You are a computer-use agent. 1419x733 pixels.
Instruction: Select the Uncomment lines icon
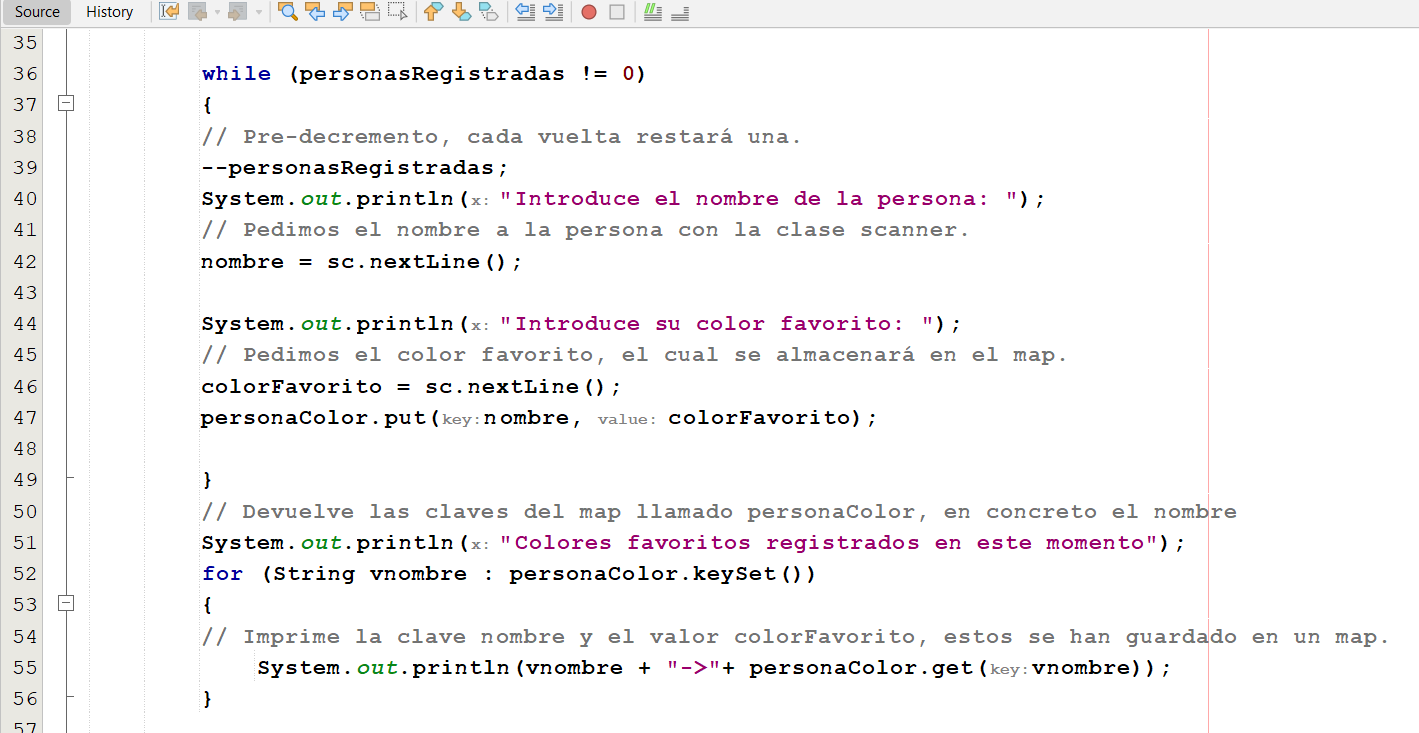click(680, 12)
